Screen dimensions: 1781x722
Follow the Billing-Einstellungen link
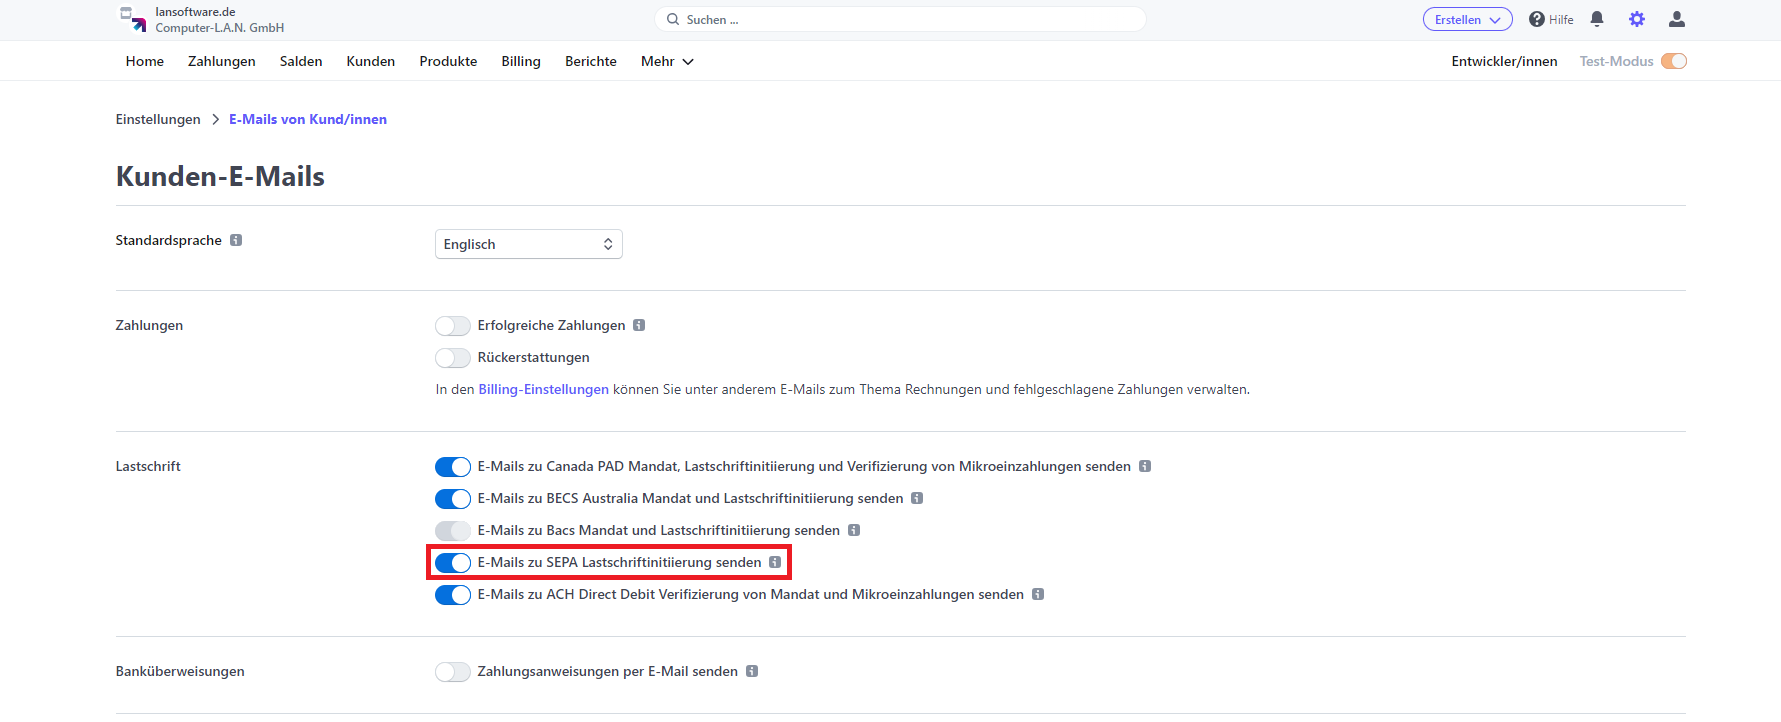click(543, 389)
